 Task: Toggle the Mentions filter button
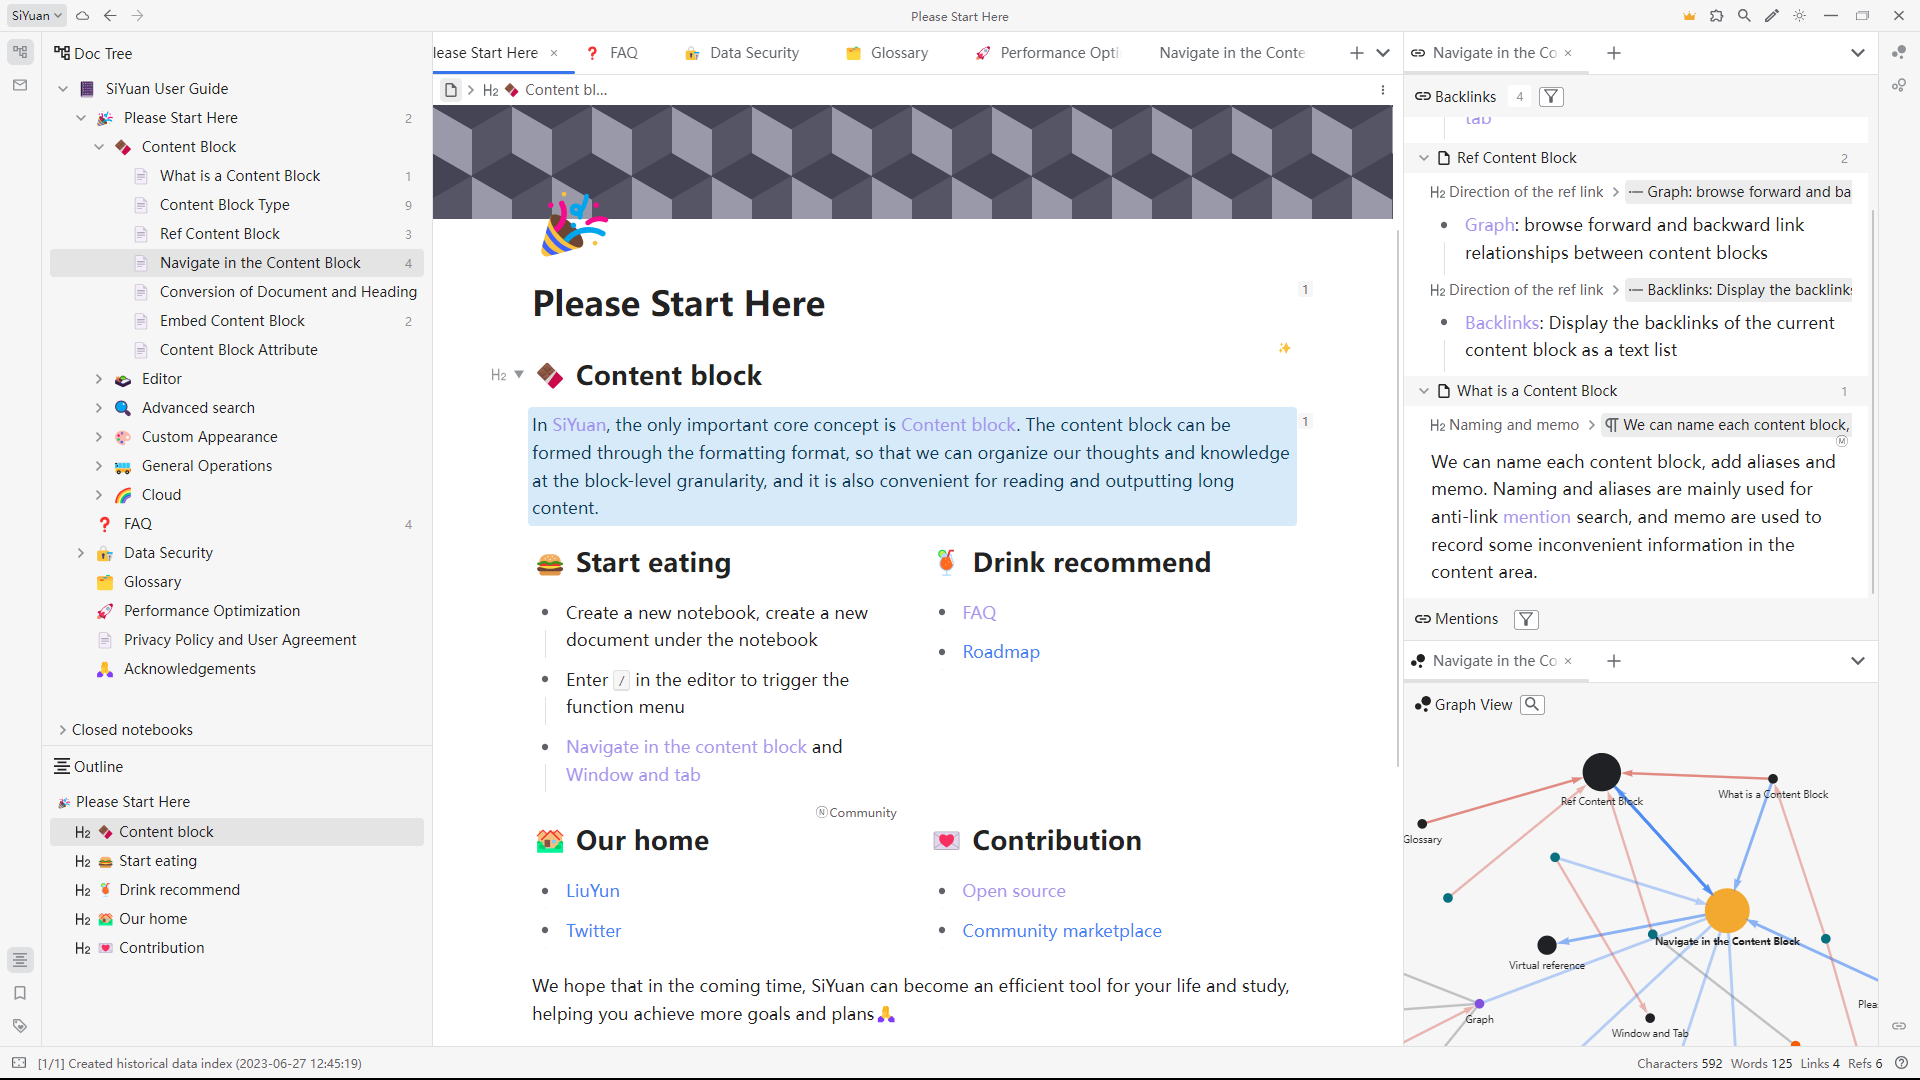[x=1526, y=619]
